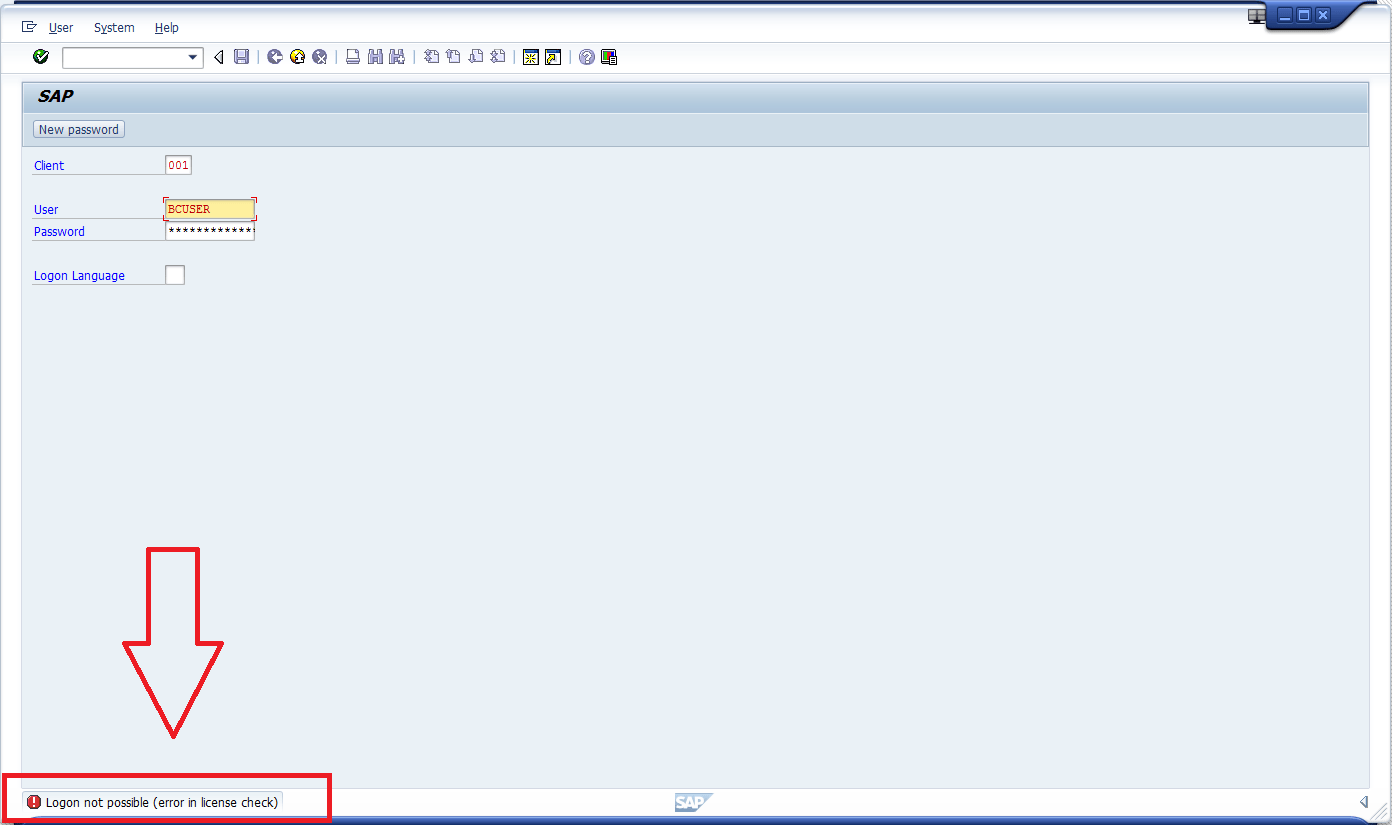
Task: Click the green Enter checkmark icon
Action: click(x=41, y=57)
